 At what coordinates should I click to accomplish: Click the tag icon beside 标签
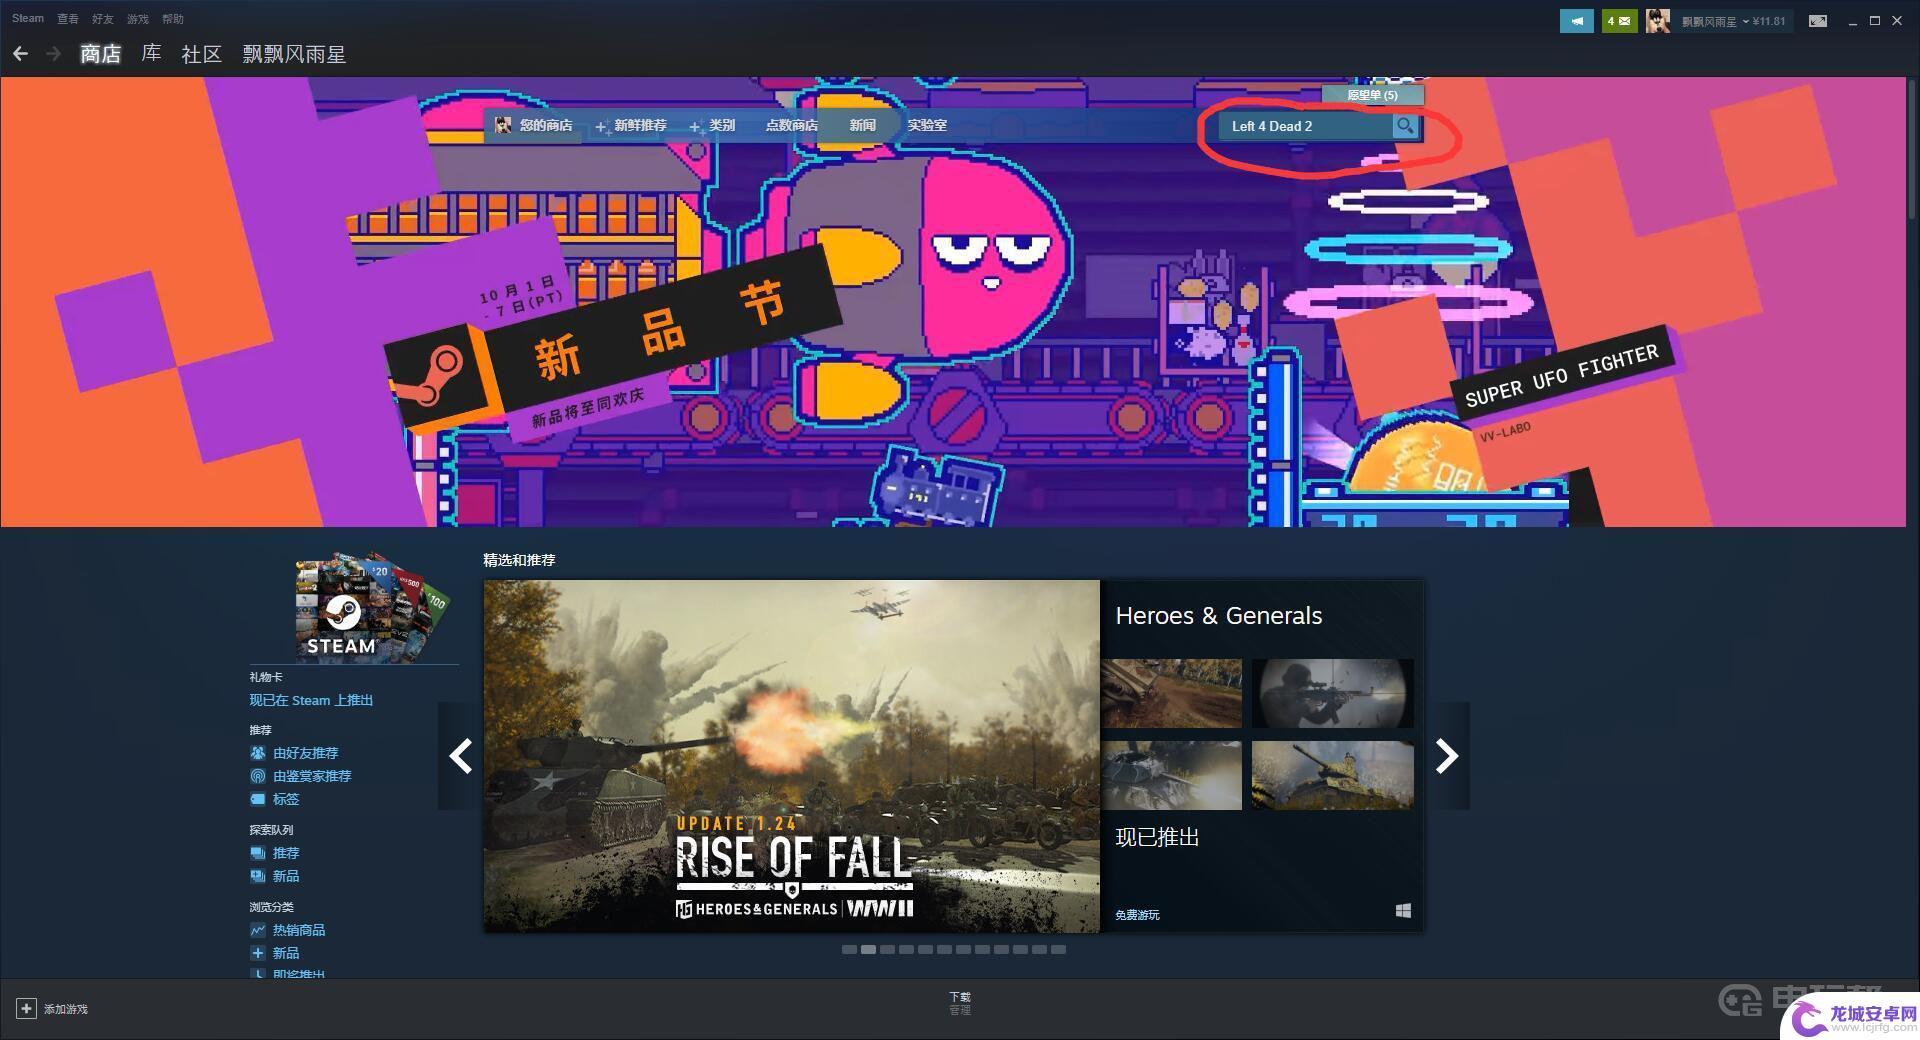tap(258, 799)
